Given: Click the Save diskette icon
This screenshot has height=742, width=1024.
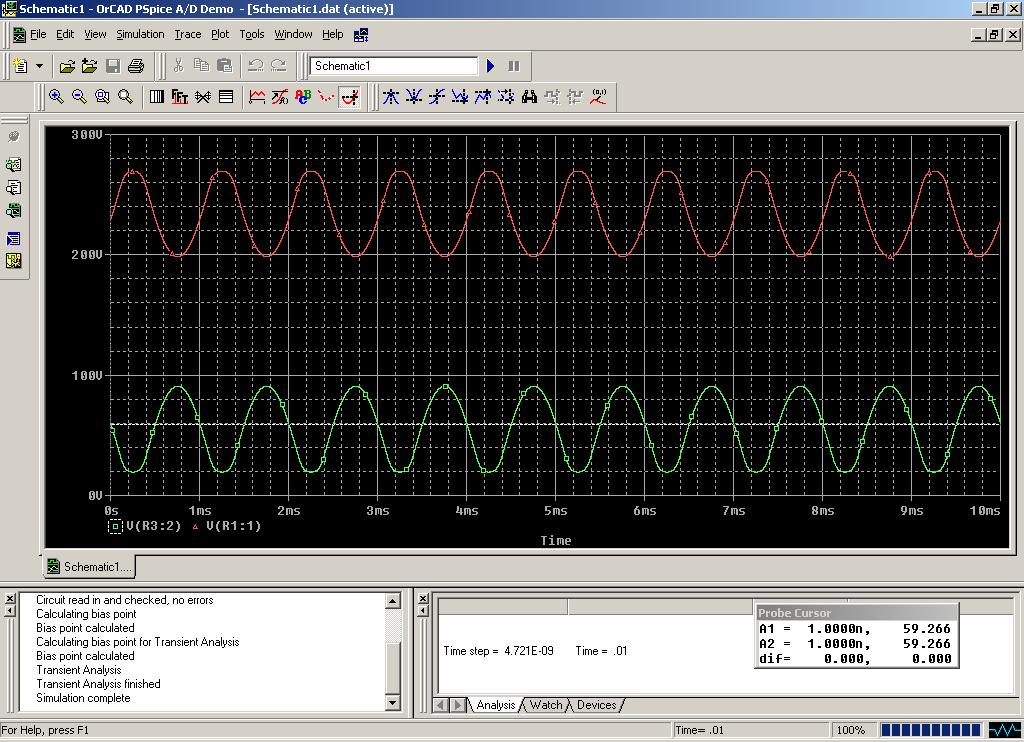Looking at the screenshot, I should tap(113, 66).
